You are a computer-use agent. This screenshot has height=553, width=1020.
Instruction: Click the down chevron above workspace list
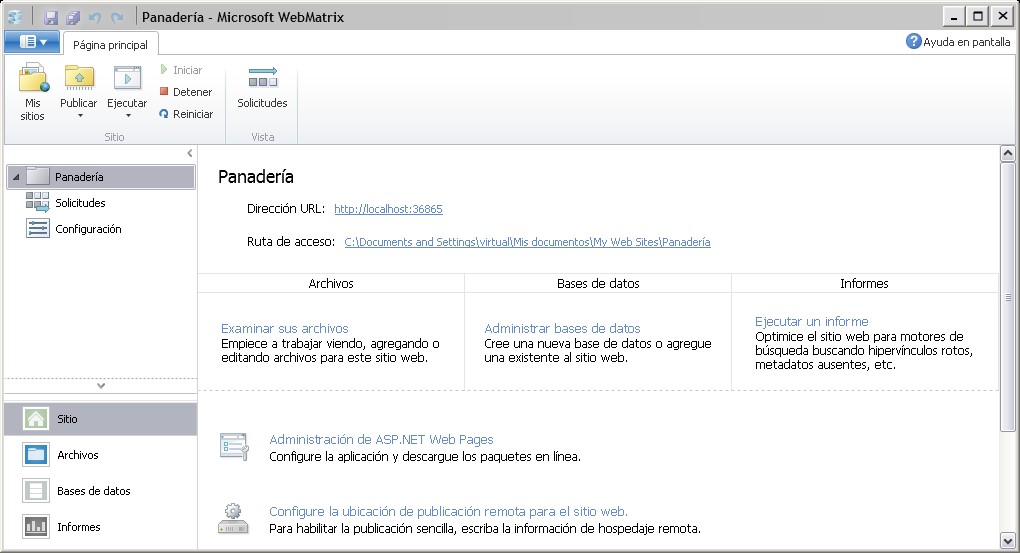click(x=101, y=386)
